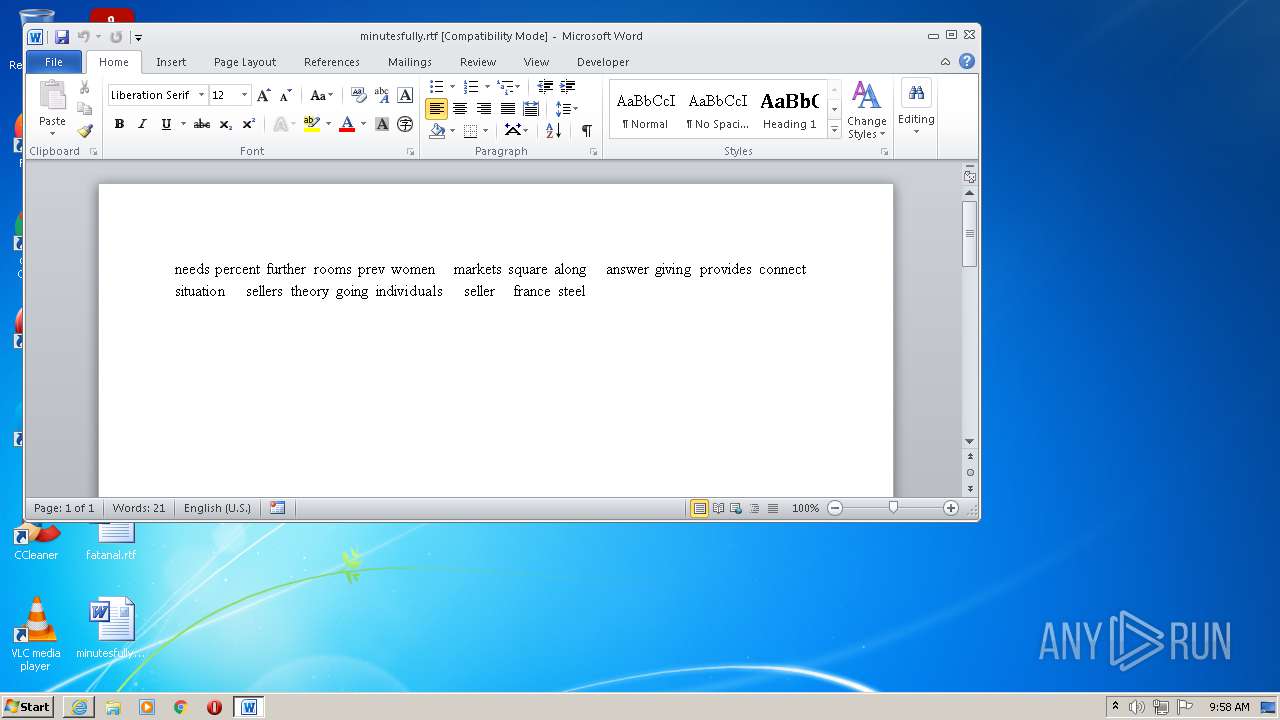Open Line Spacing dropdown
This screenshot has width=1280, height=720.
[x=566, y=109]
